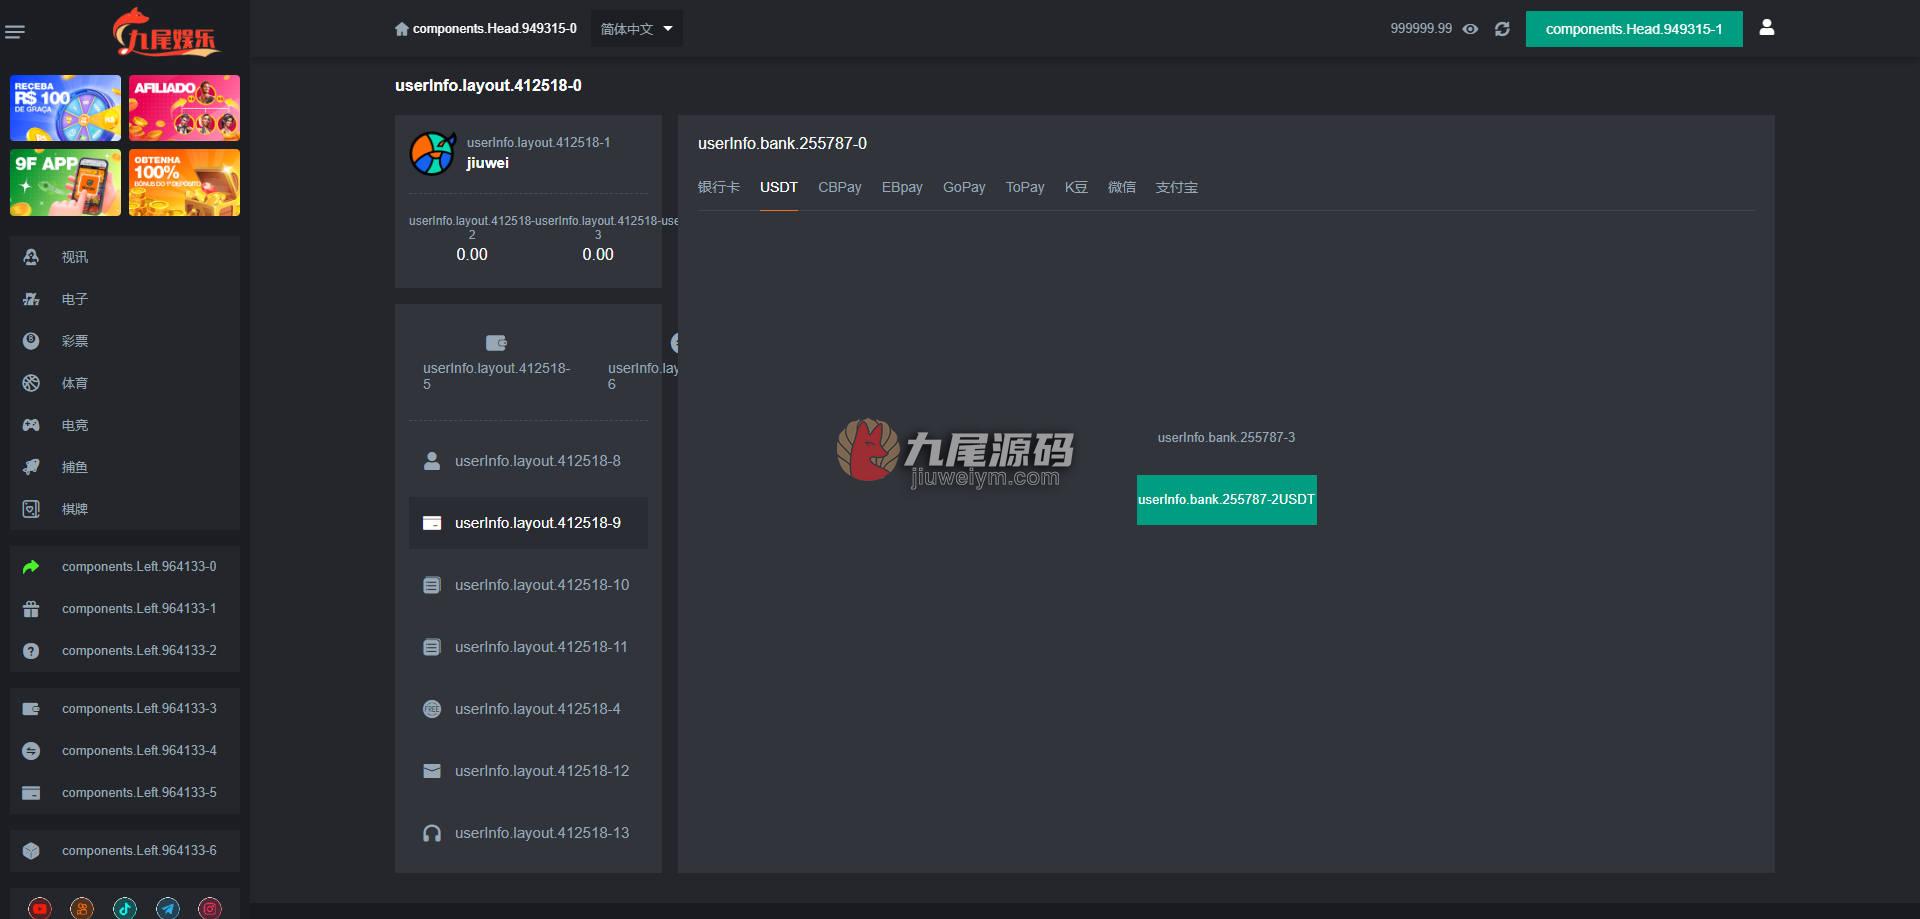Viewport: 1920px width, 919px height.
Task: Click the green components.Head.949315-1 button
Action: [1634, 29]
